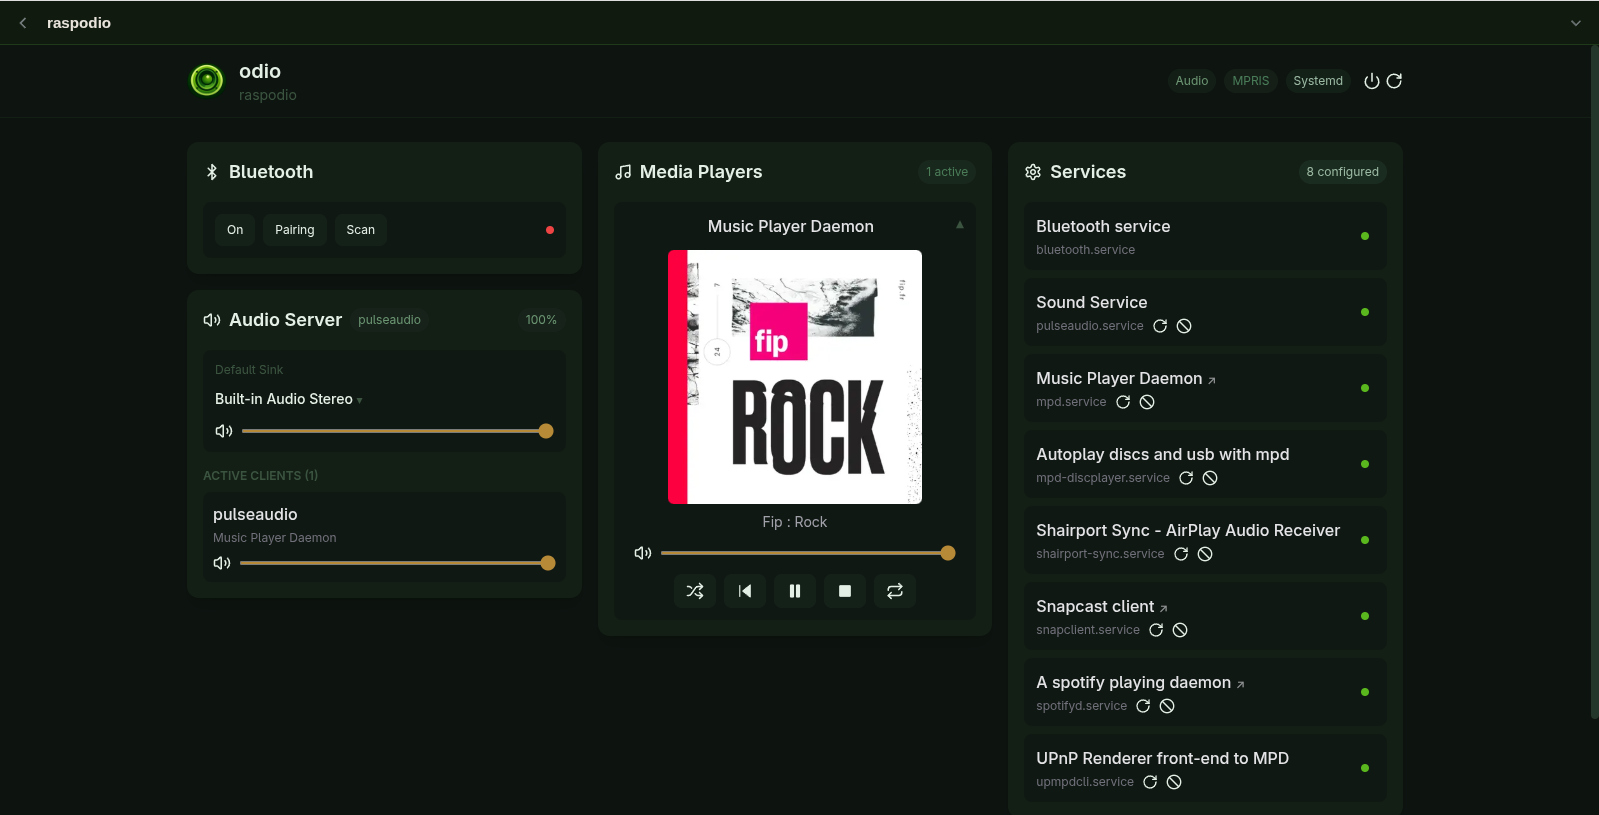
Task: Restart spotifyd.service
Action: pyautogui.click(x=1143, y=706)
